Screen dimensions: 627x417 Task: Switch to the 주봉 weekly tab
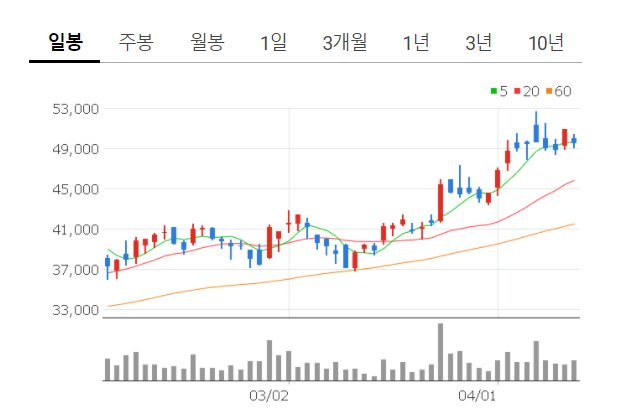coord(136,42)
